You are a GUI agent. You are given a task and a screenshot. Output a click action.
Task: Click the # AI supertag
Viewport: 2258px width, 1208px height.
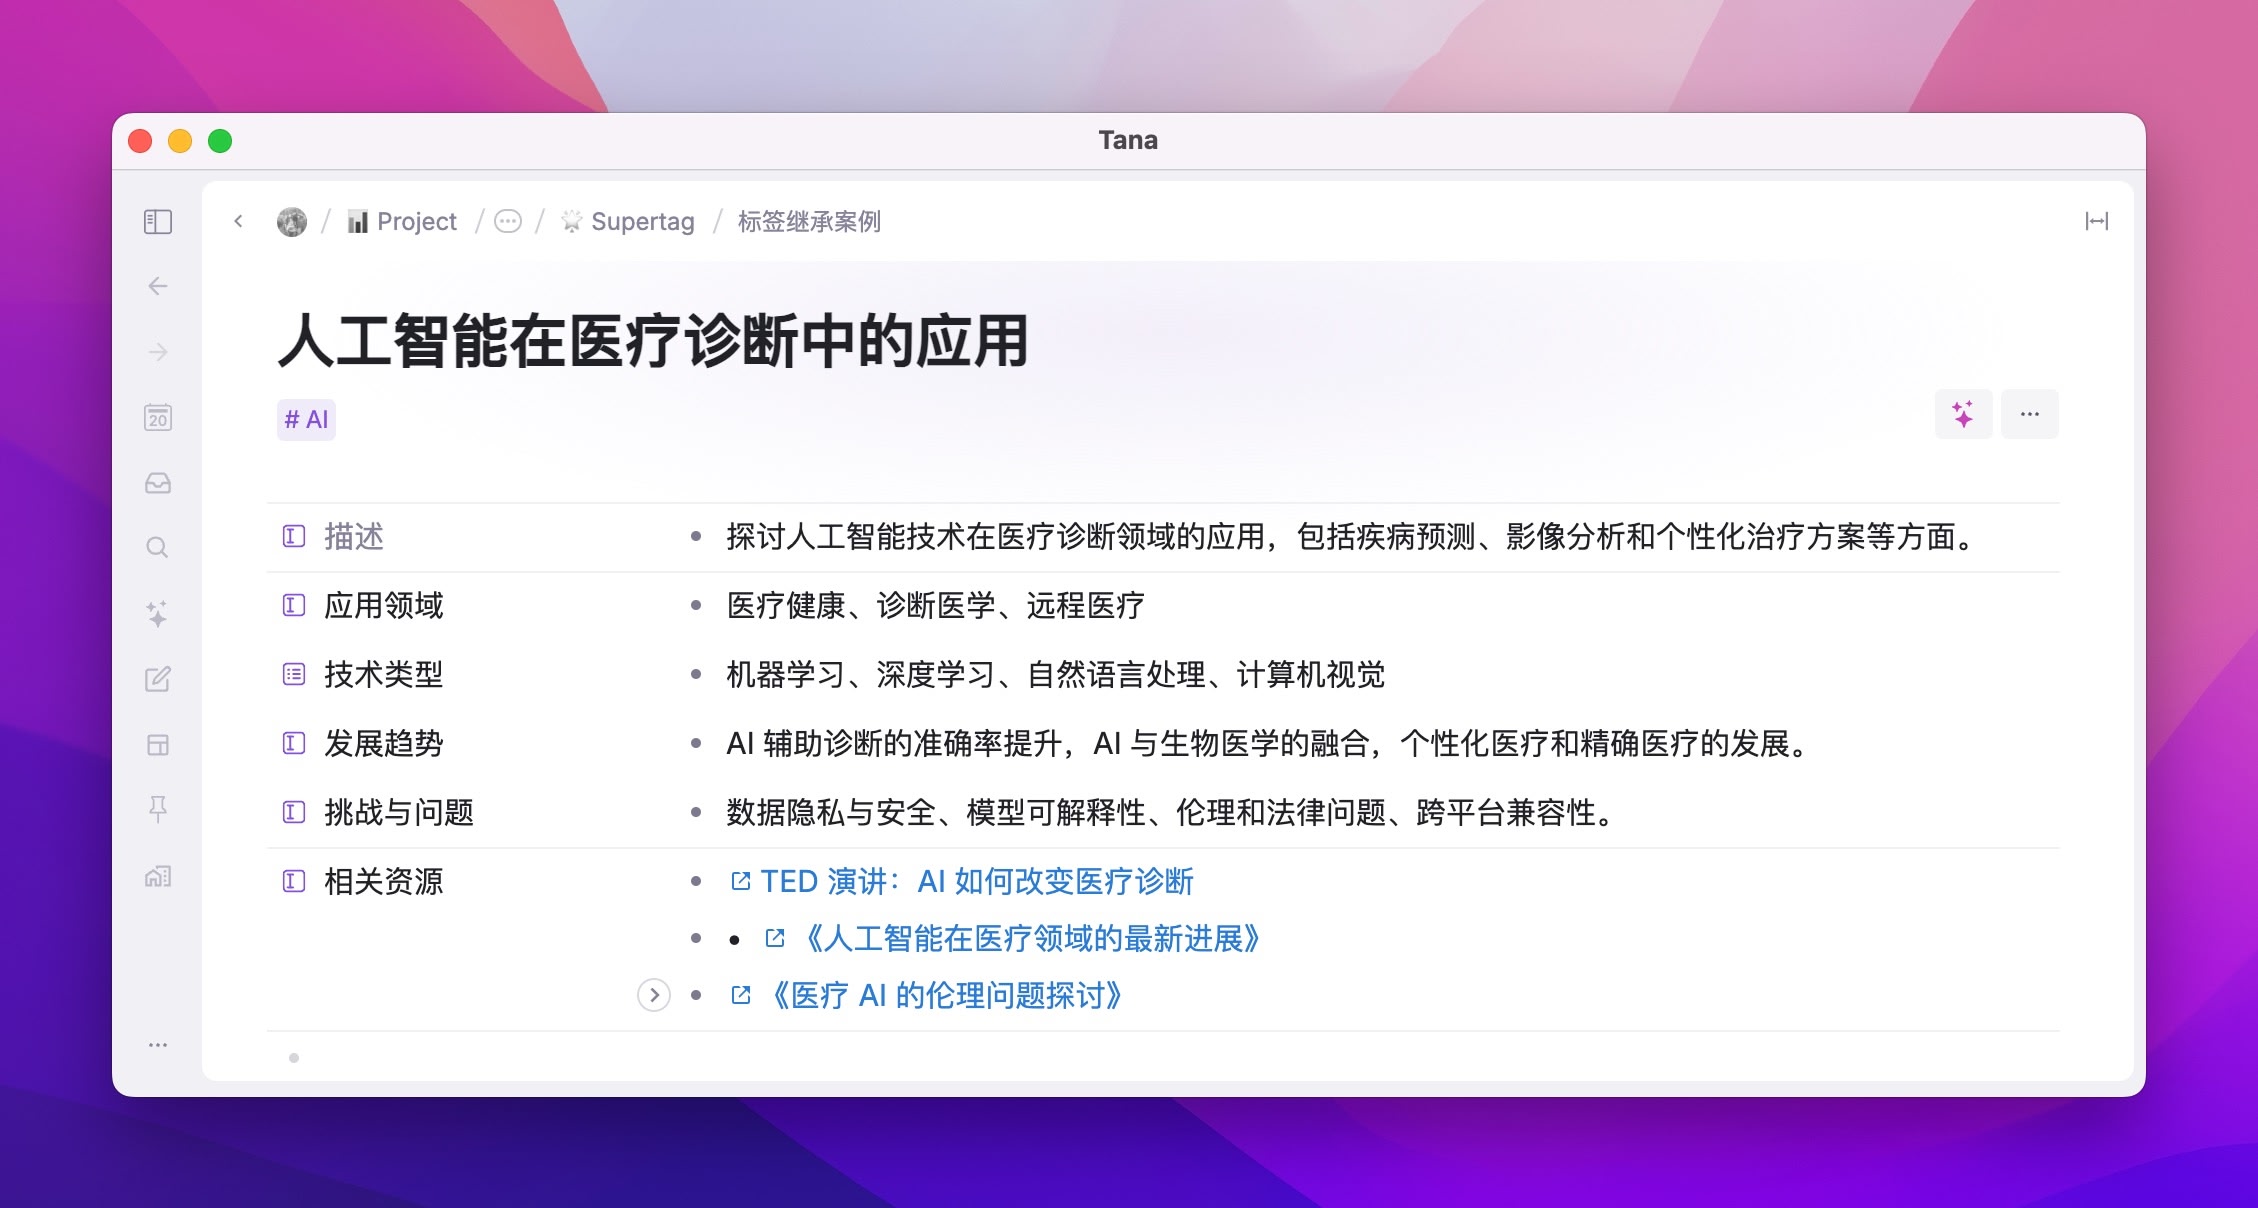(306, 420)
